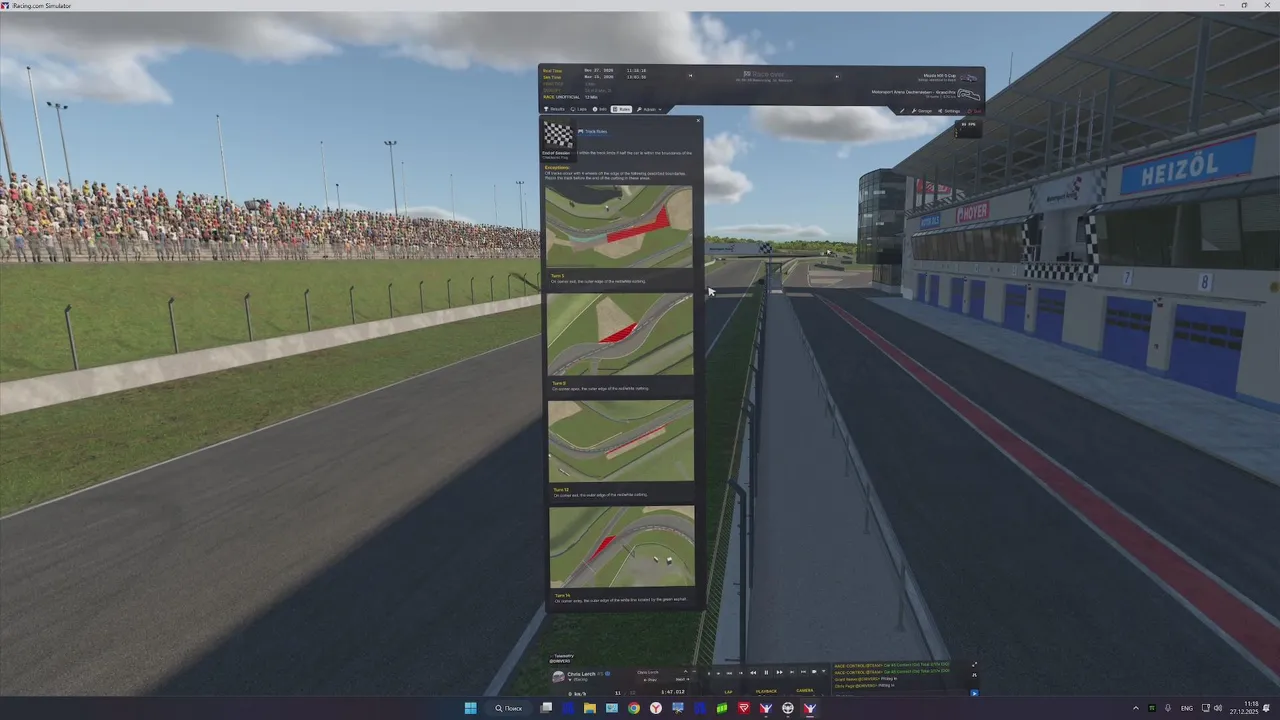The height and width of the screenshot is (720, 1280).
Task: Select the Rules tab
Action: tap(621, 110)
